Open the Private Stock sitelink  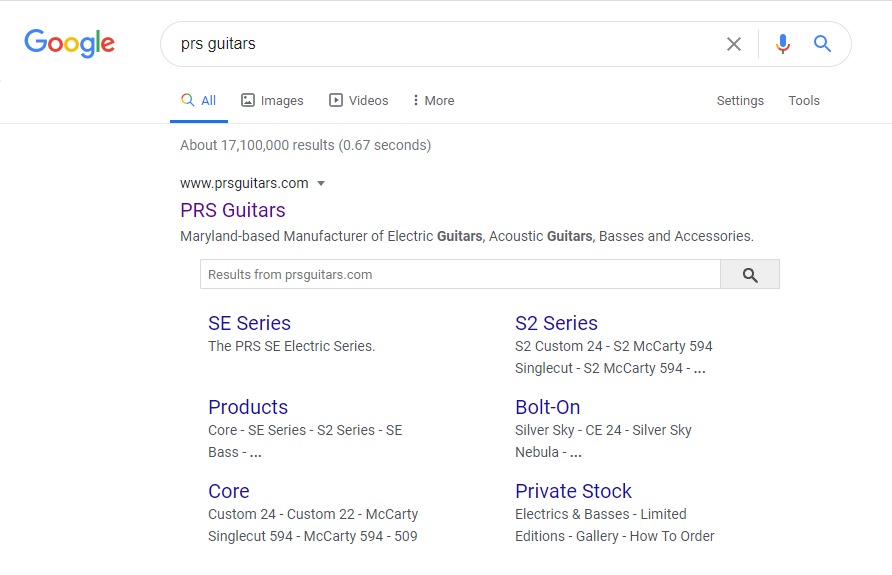coord(573,491)
